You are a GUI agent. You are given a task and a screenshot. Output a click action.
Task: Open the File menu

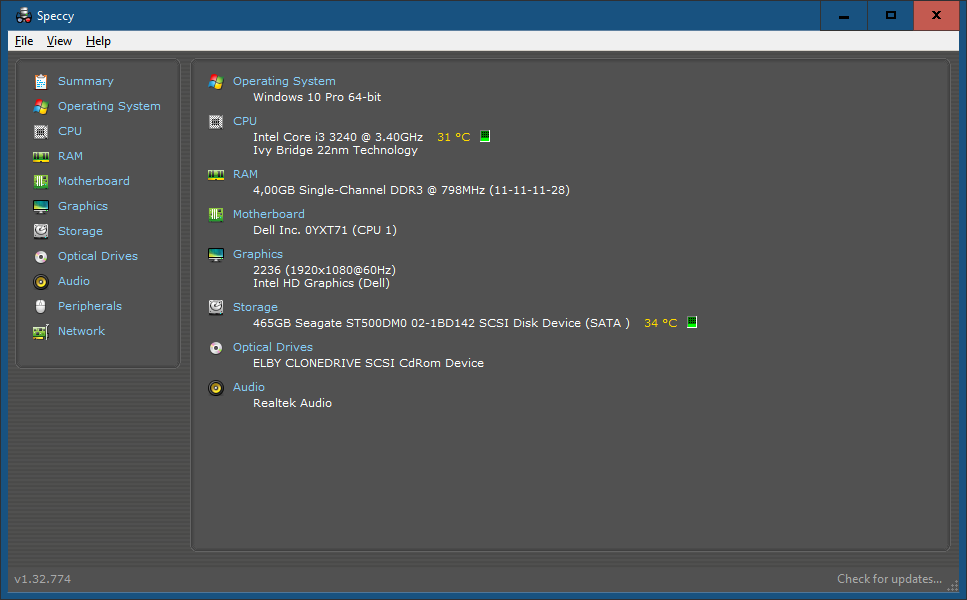[x=24, y=41]
